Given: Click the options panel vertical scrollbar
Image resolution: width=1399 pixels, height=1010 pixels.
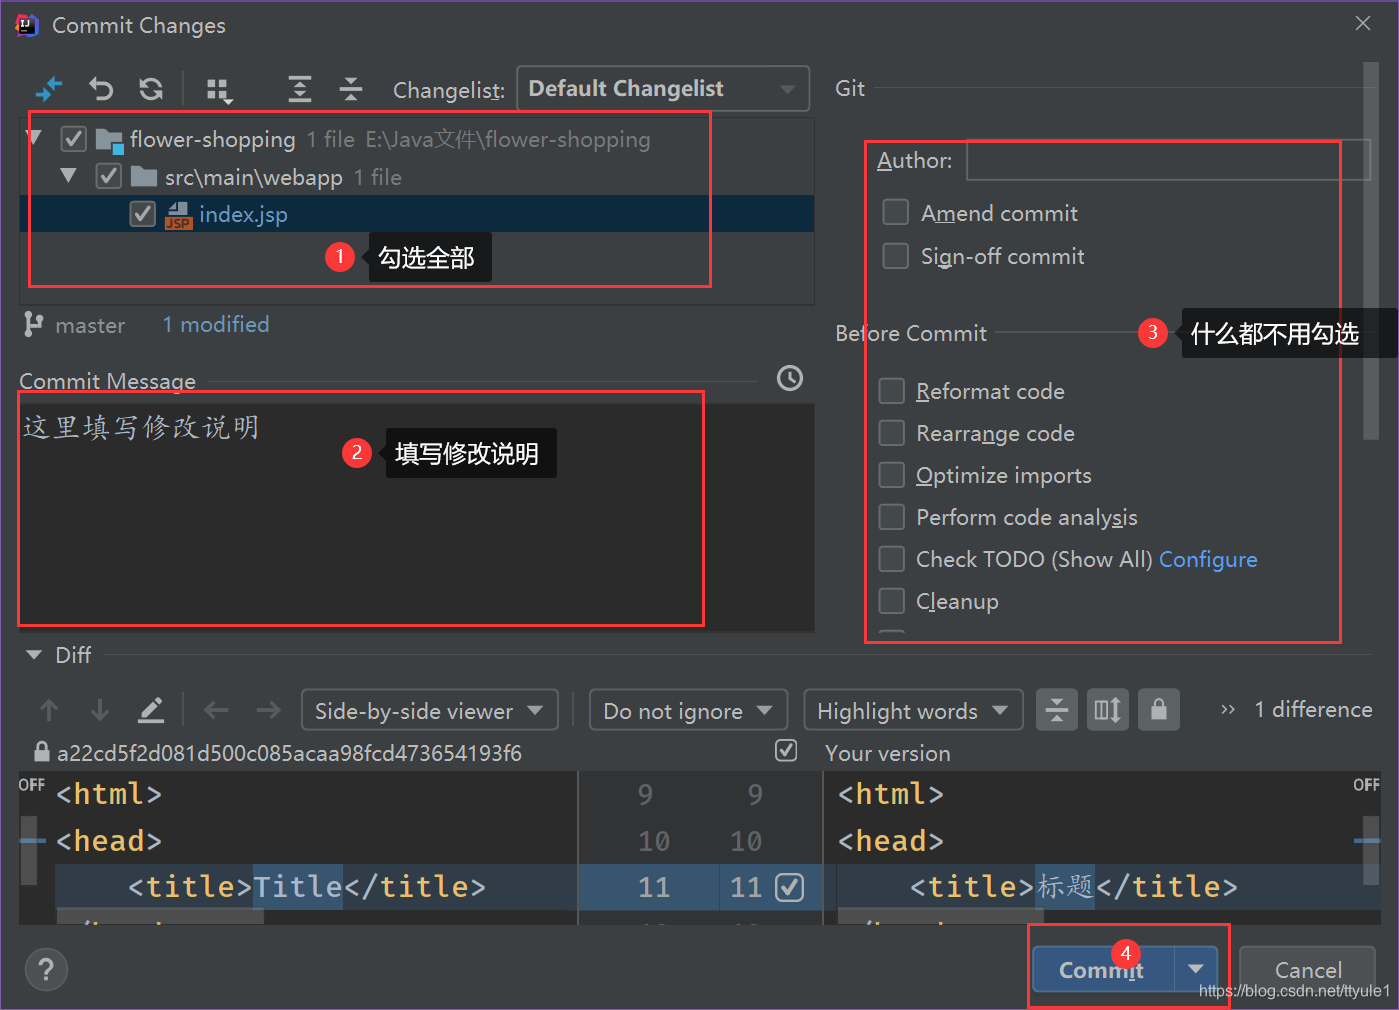Looking at the screenshot, I should 1370,250.
